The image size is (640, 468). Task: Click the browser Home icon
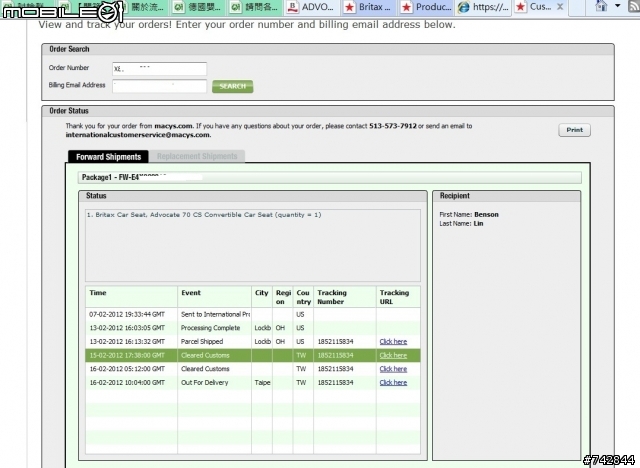click(601, 6)
